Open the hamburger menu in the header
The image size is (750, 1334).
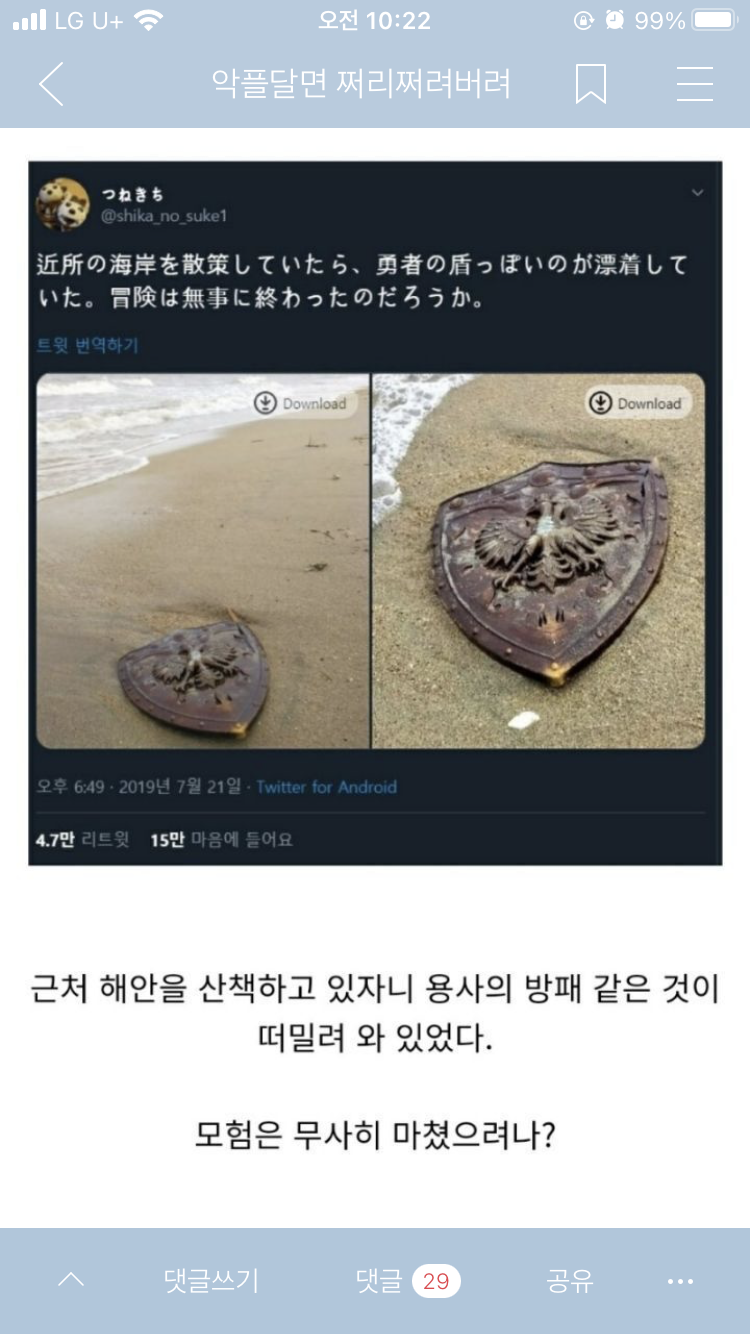click(x=695, y=84)
